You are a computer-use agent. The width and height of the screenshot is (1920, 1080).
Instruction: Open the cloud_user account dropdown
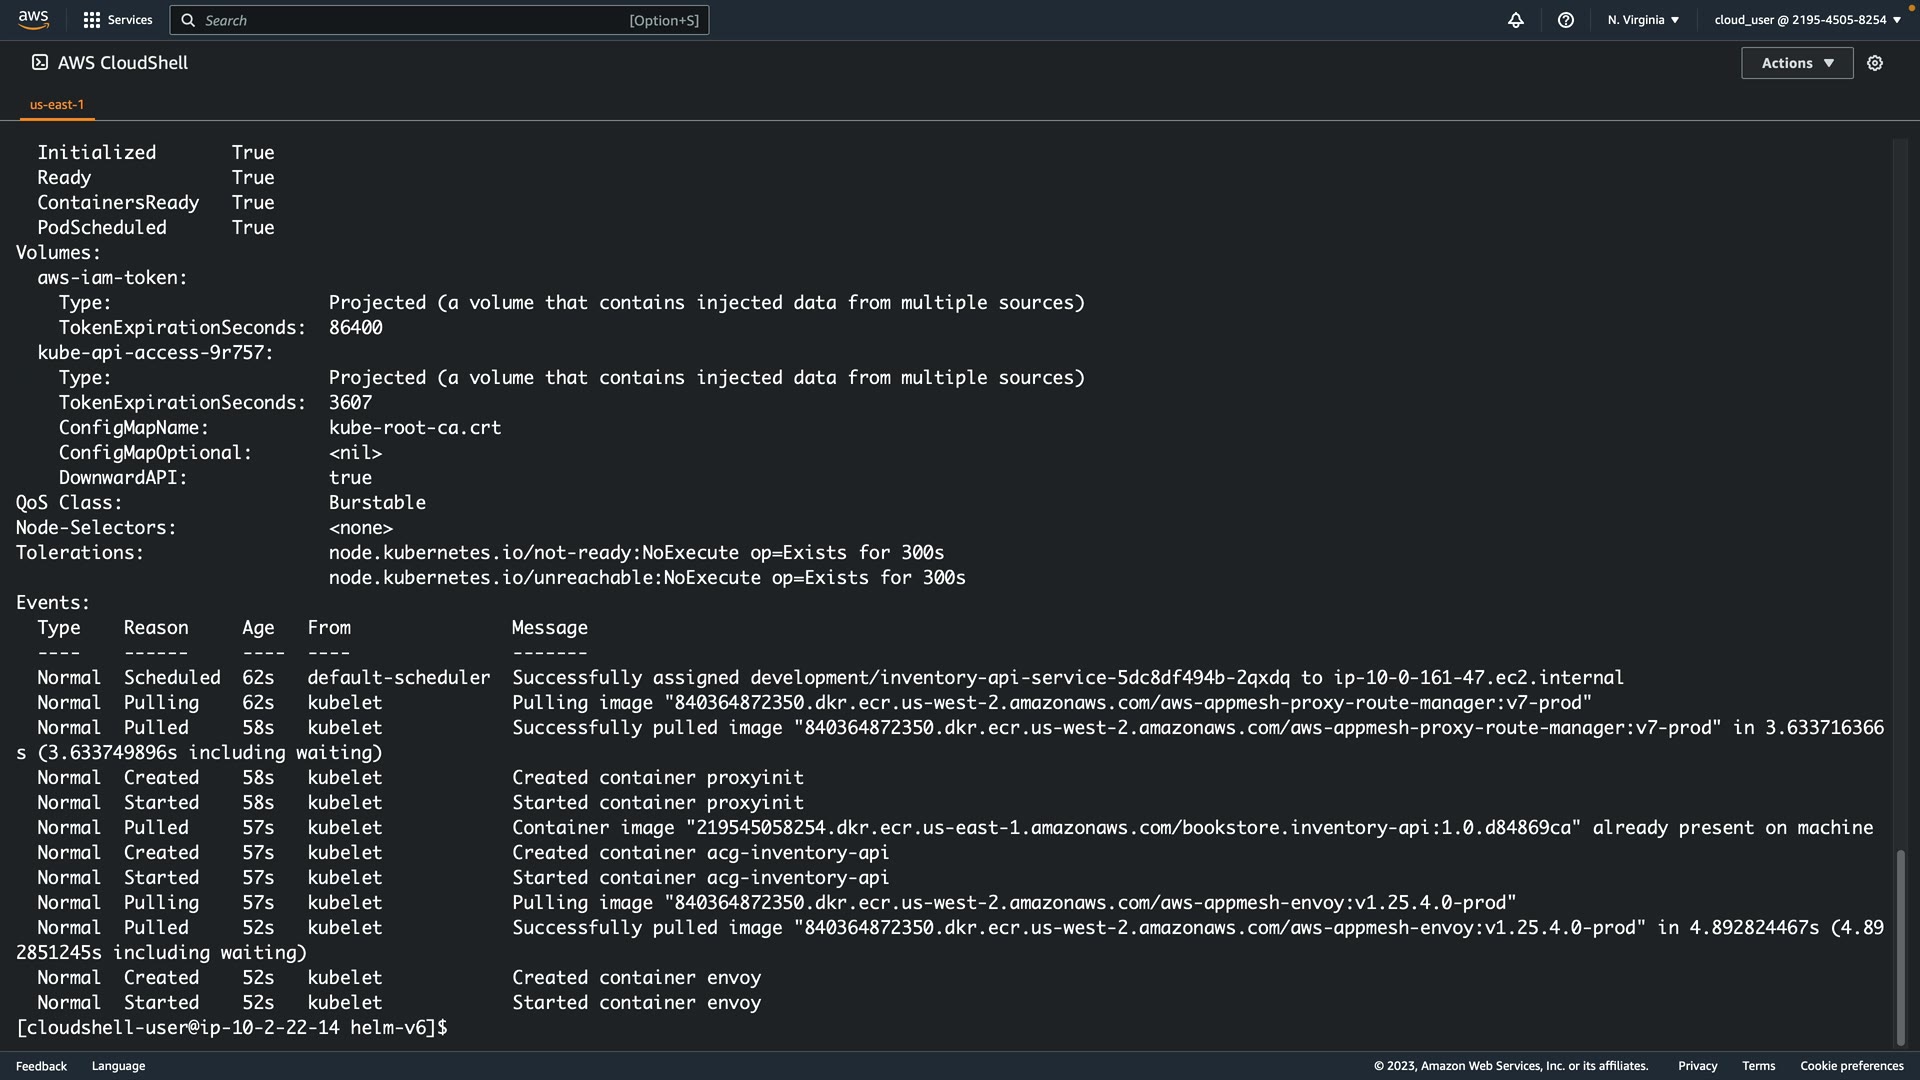coord(1807,20)
